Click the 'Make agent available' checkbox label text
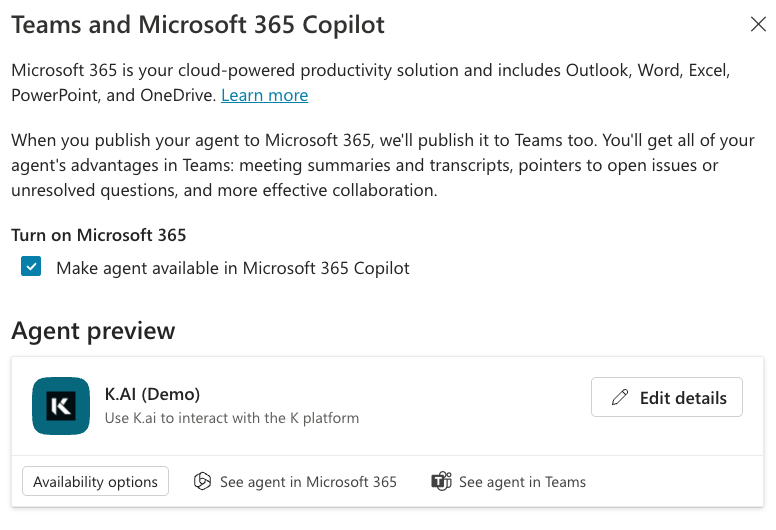This screenshot has height=530, width=776. (233, 268)
